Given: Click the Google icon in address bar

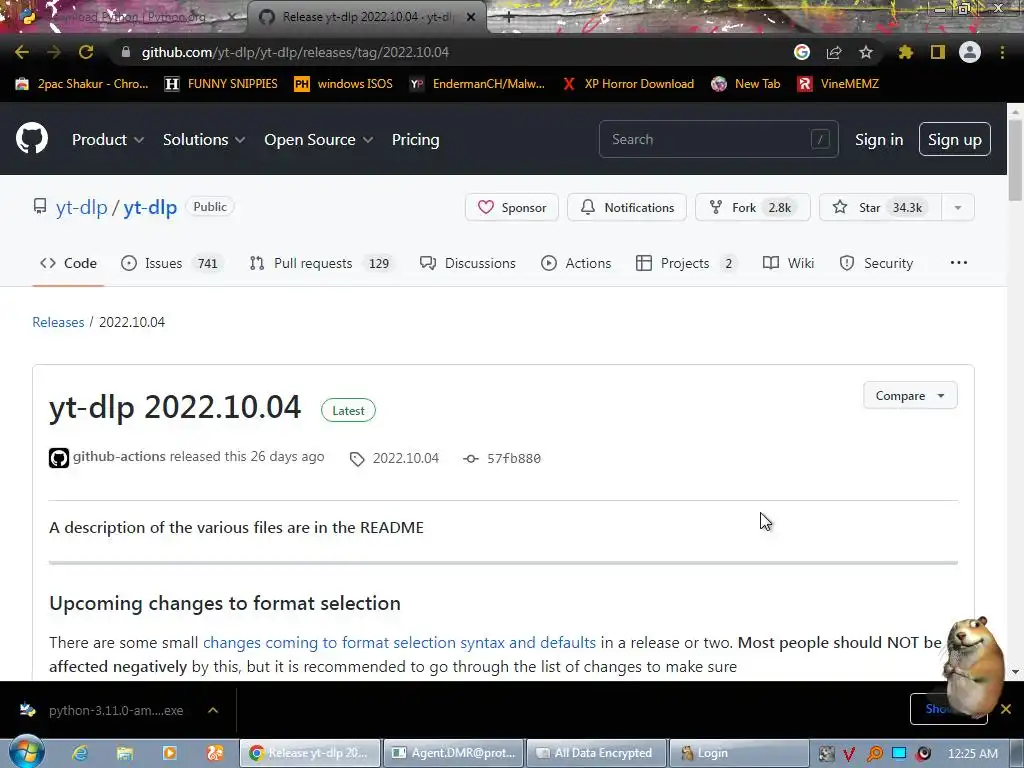Looking at the screenshot, I should coord(802,52).
